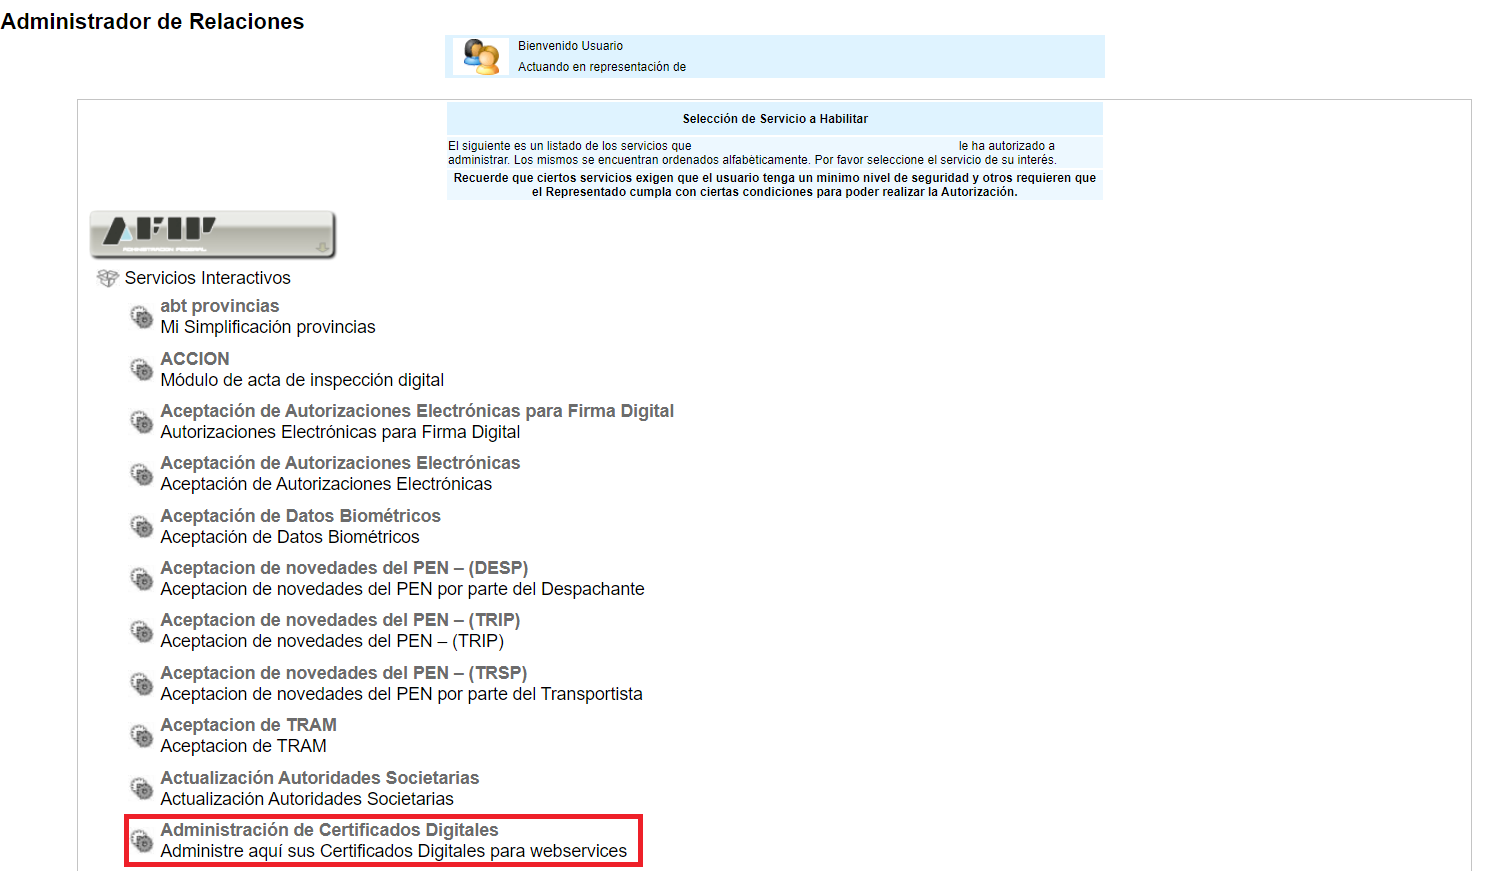Open Aceptación de Datos Biométricos
Image resolution: width=1493 pixels, height=871 pixels.
pos(300,516)
